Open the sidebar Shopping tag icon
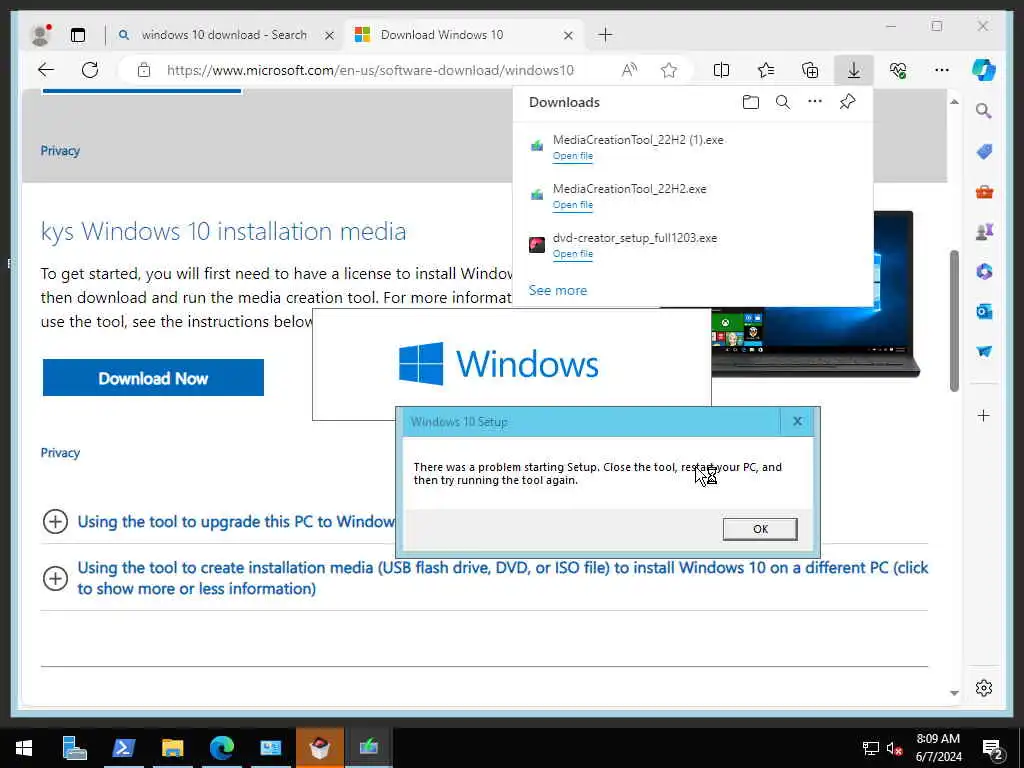Viewport: 1024px width, 768px height. pos(984,152)
